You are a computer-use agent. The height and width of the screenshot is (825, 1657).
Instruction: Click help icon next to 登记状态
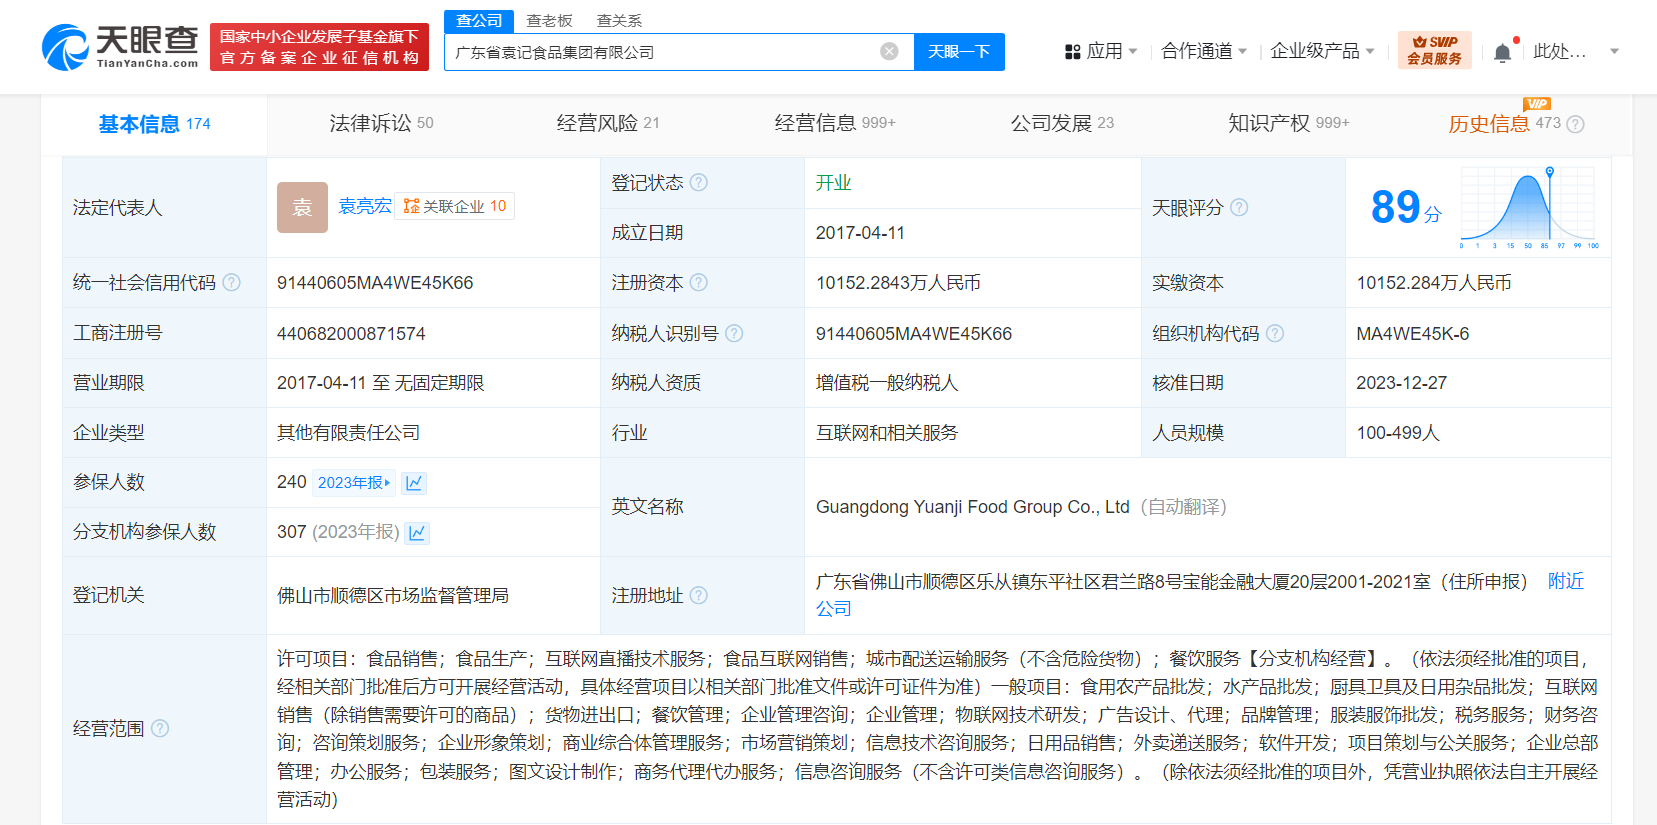point(699,182)
